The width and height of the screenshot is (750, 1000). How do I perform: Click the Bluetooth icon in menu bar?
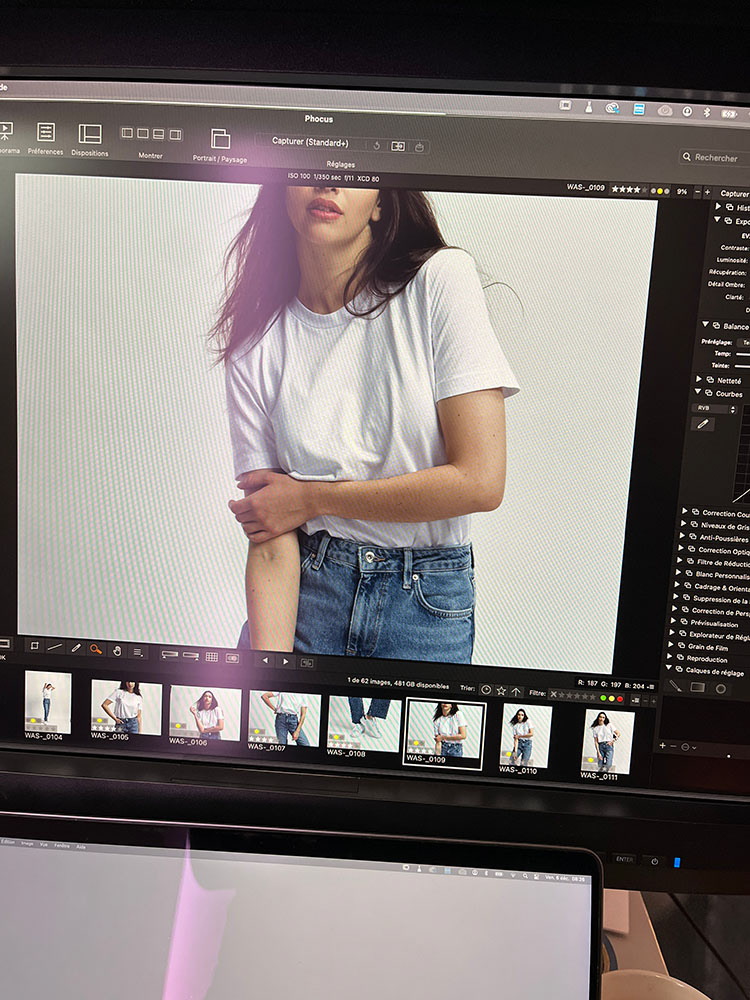click(x=707, y=112)
